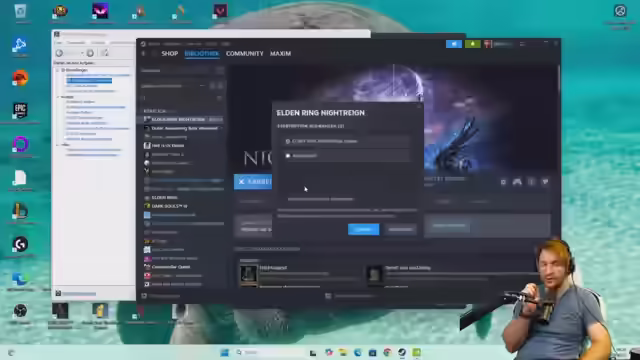Click the cancel button in the Nightreign dialog
Screen dimensions: 640x360
(x=400, y=229)
